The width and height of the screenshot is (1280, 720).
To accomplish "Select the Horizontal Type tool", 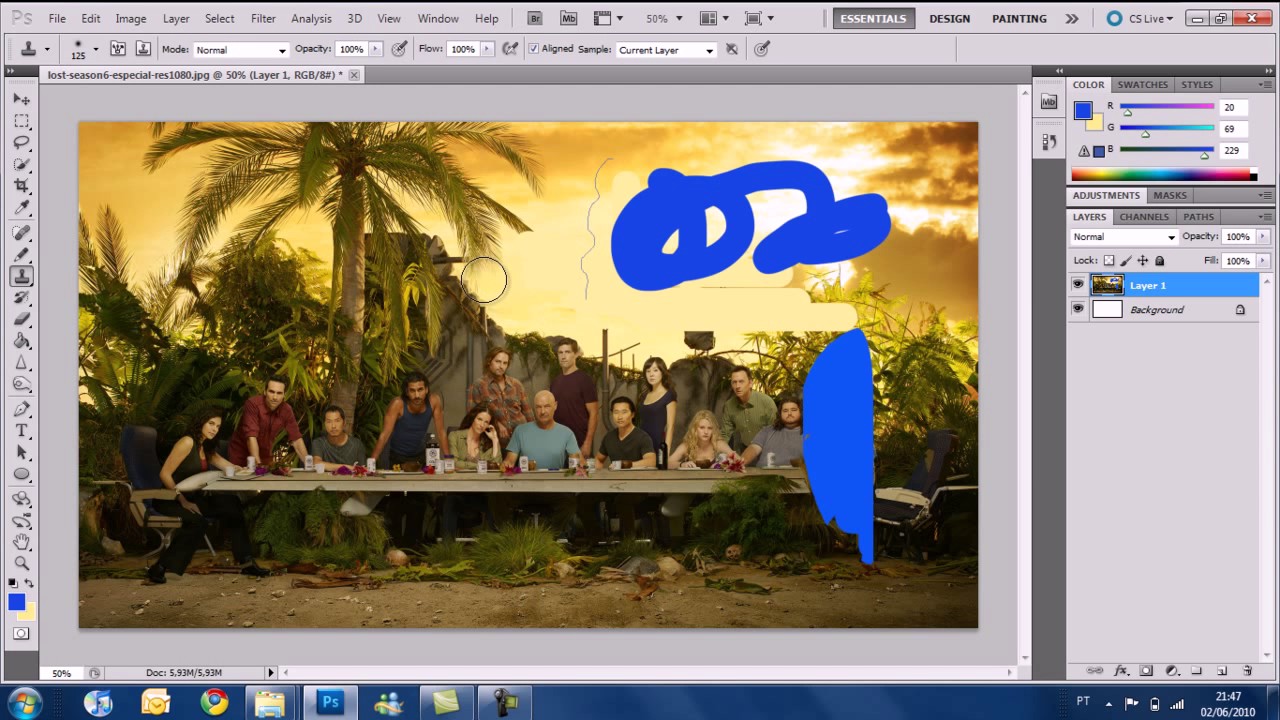I will pos(21,431).
